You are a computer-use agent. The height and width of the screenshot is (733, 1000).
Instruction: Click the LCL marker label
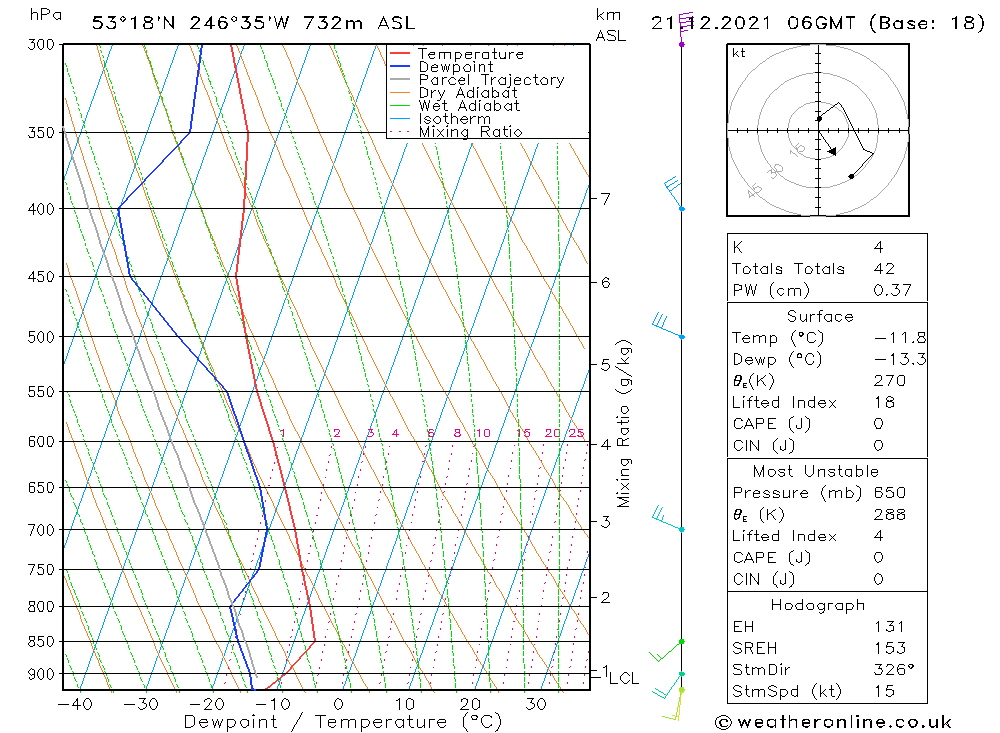coord(624,678)
